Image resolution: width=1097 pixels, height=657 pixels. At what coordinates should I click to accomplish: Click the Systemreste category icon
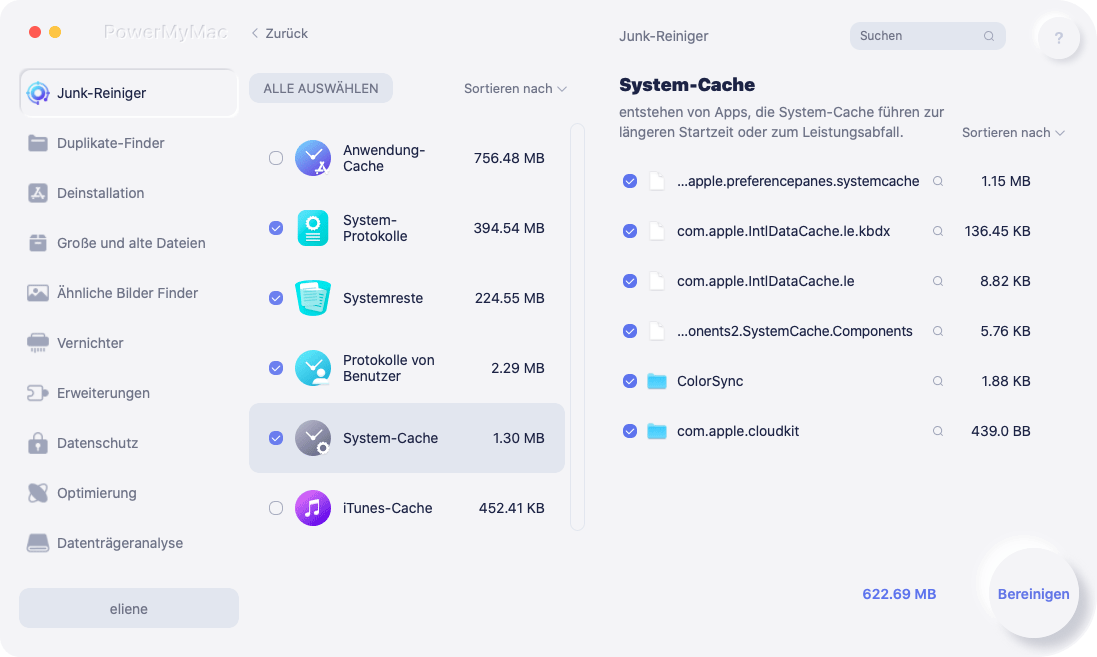click(313, 298)
